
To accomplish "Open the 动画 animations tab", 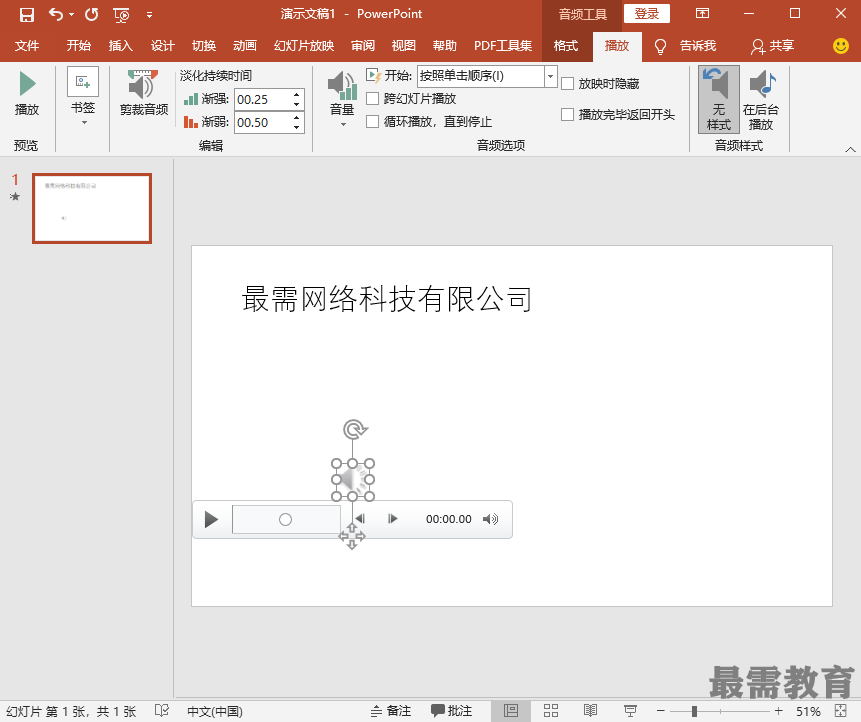I will coord(244,46).
